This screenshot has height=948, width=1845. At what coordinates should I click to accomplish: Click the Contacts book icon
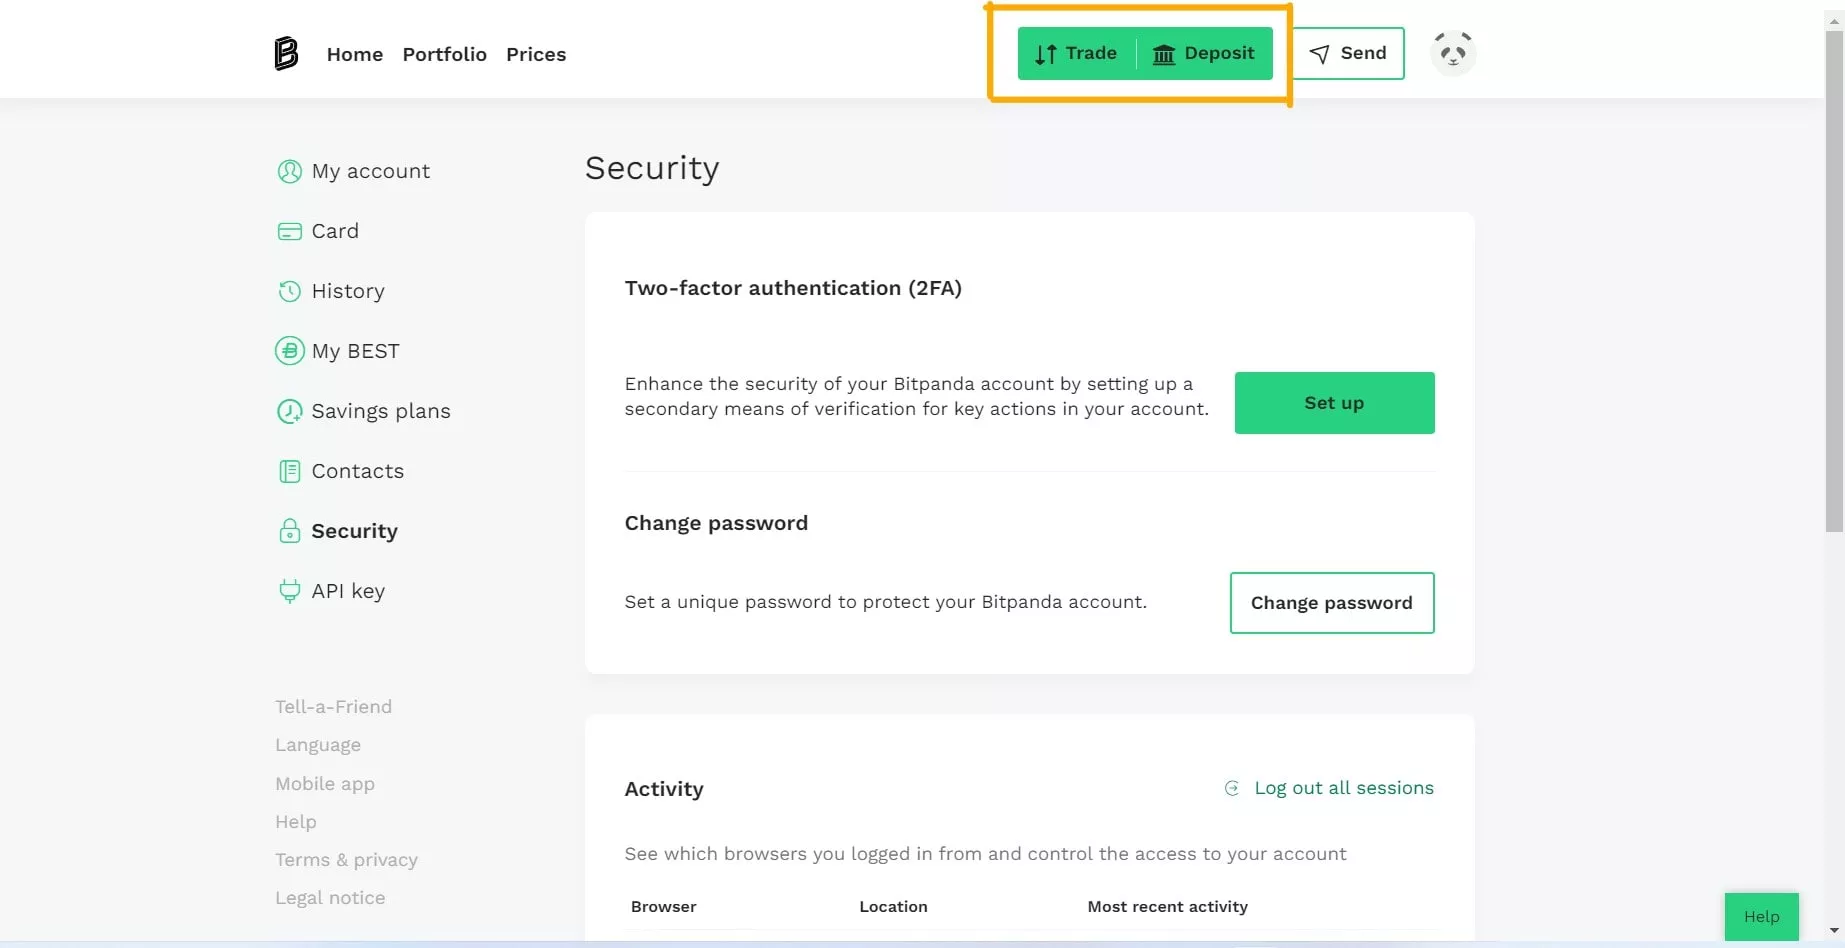289,471
